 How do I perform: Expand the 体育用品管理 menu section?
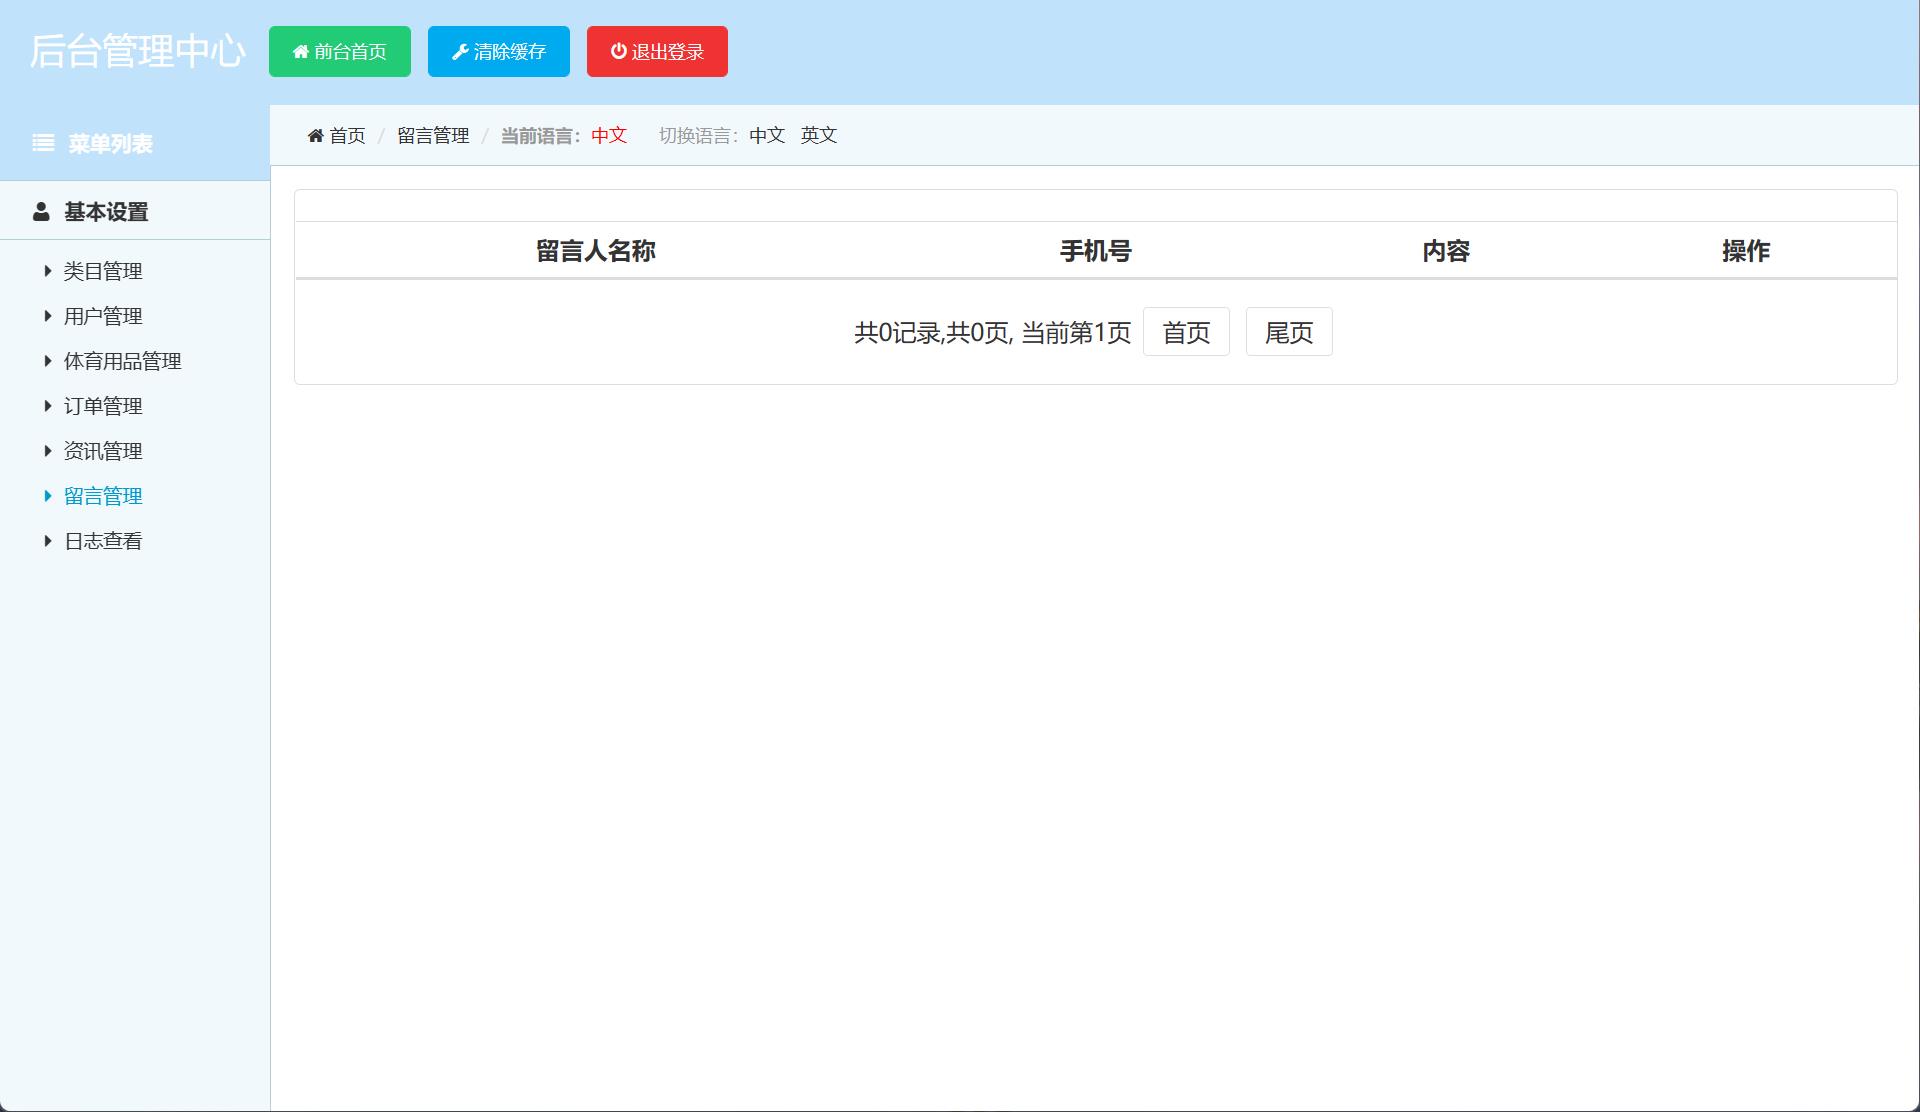coord(122,361)
